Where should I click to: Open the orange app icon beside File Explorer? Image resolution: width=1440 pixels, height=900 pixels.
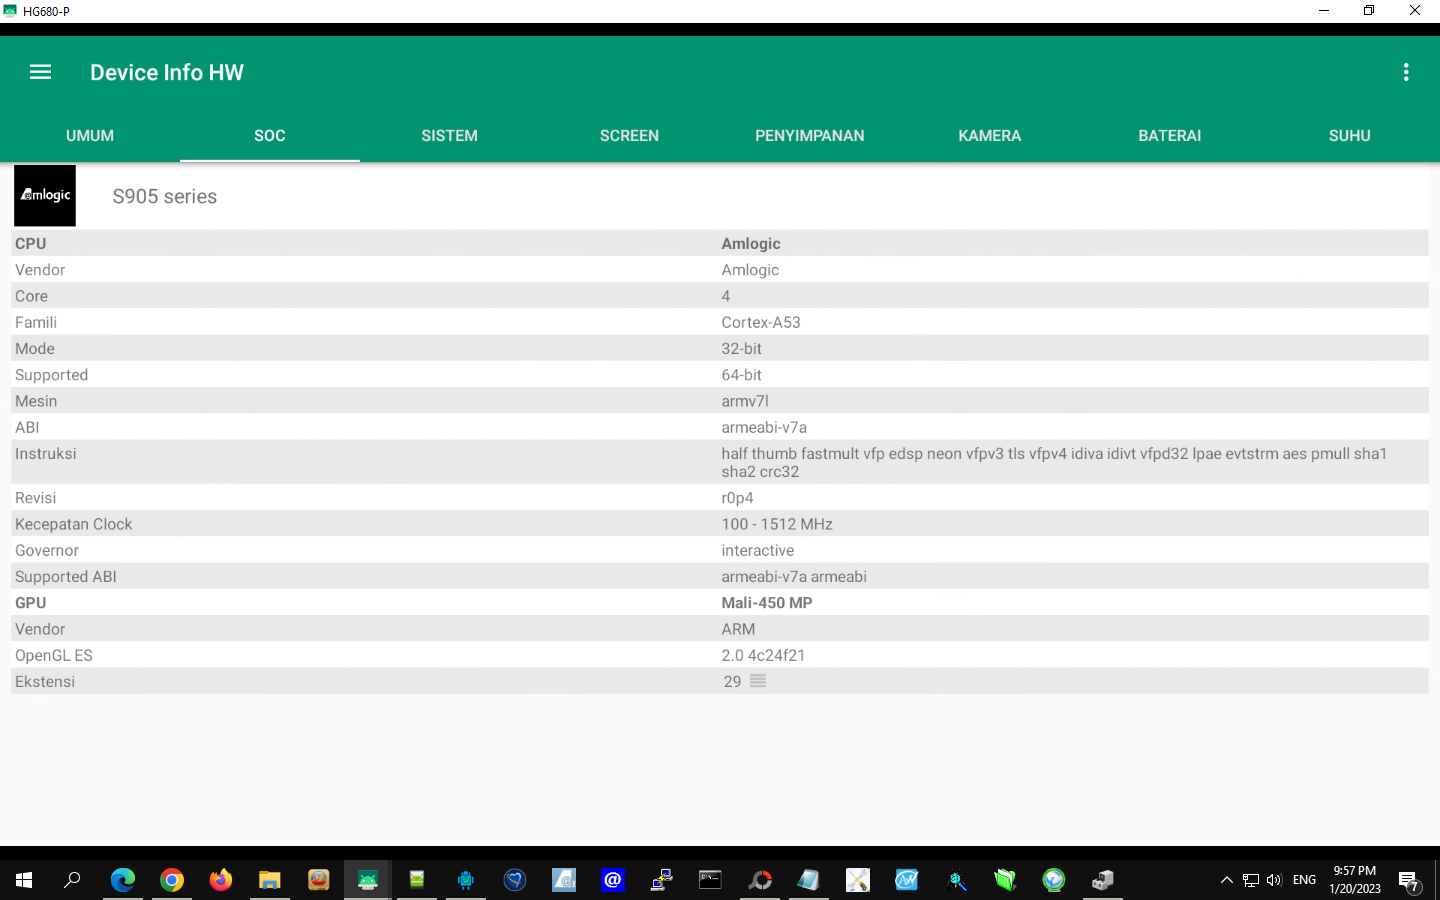pos(319,880)
